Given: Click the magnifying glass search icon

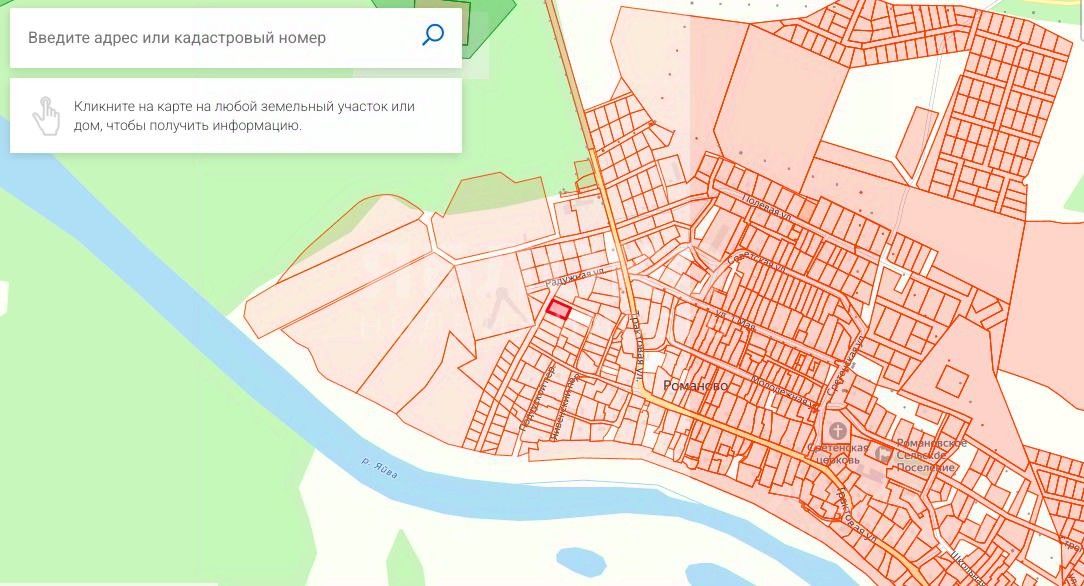Looking at the screenshot, I should [x=433, y=35].
